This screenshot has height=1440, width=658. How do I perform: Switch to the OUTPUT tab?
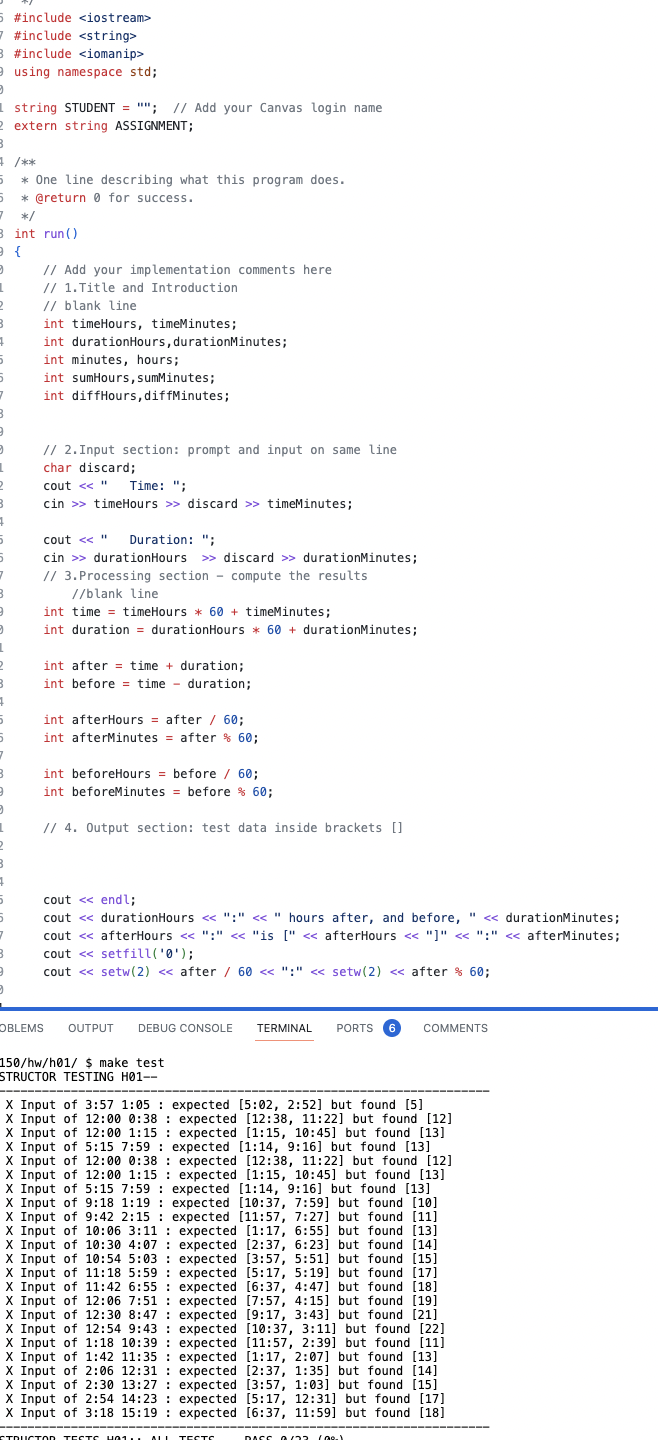[90, 1028]
